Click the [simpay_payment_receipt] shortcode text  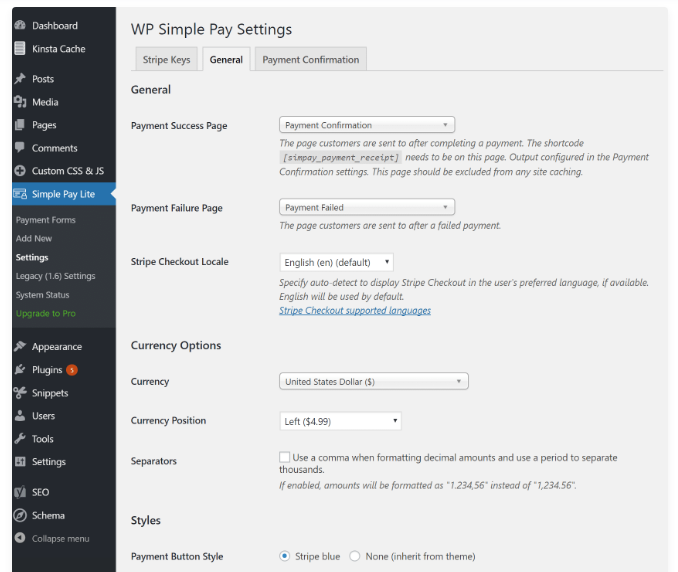[x=341, y=157]
